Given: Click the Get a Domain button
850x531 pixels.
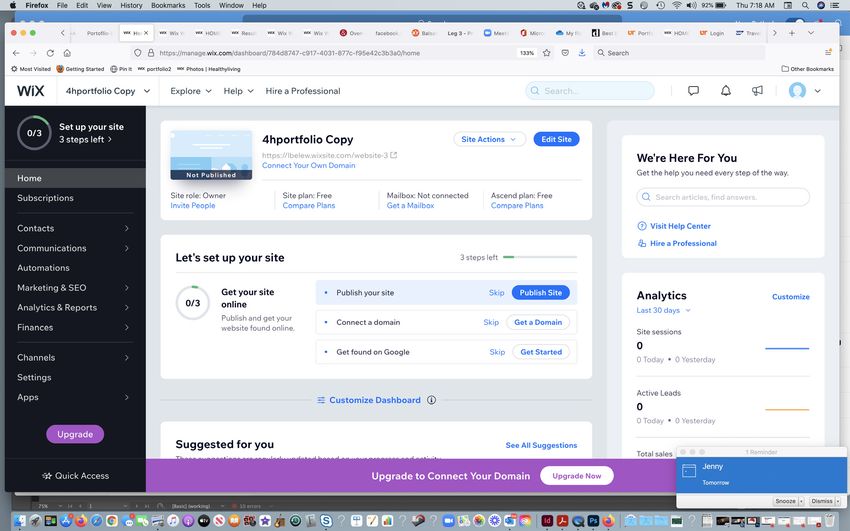Looking at the screenshot, I should (538, 322).
